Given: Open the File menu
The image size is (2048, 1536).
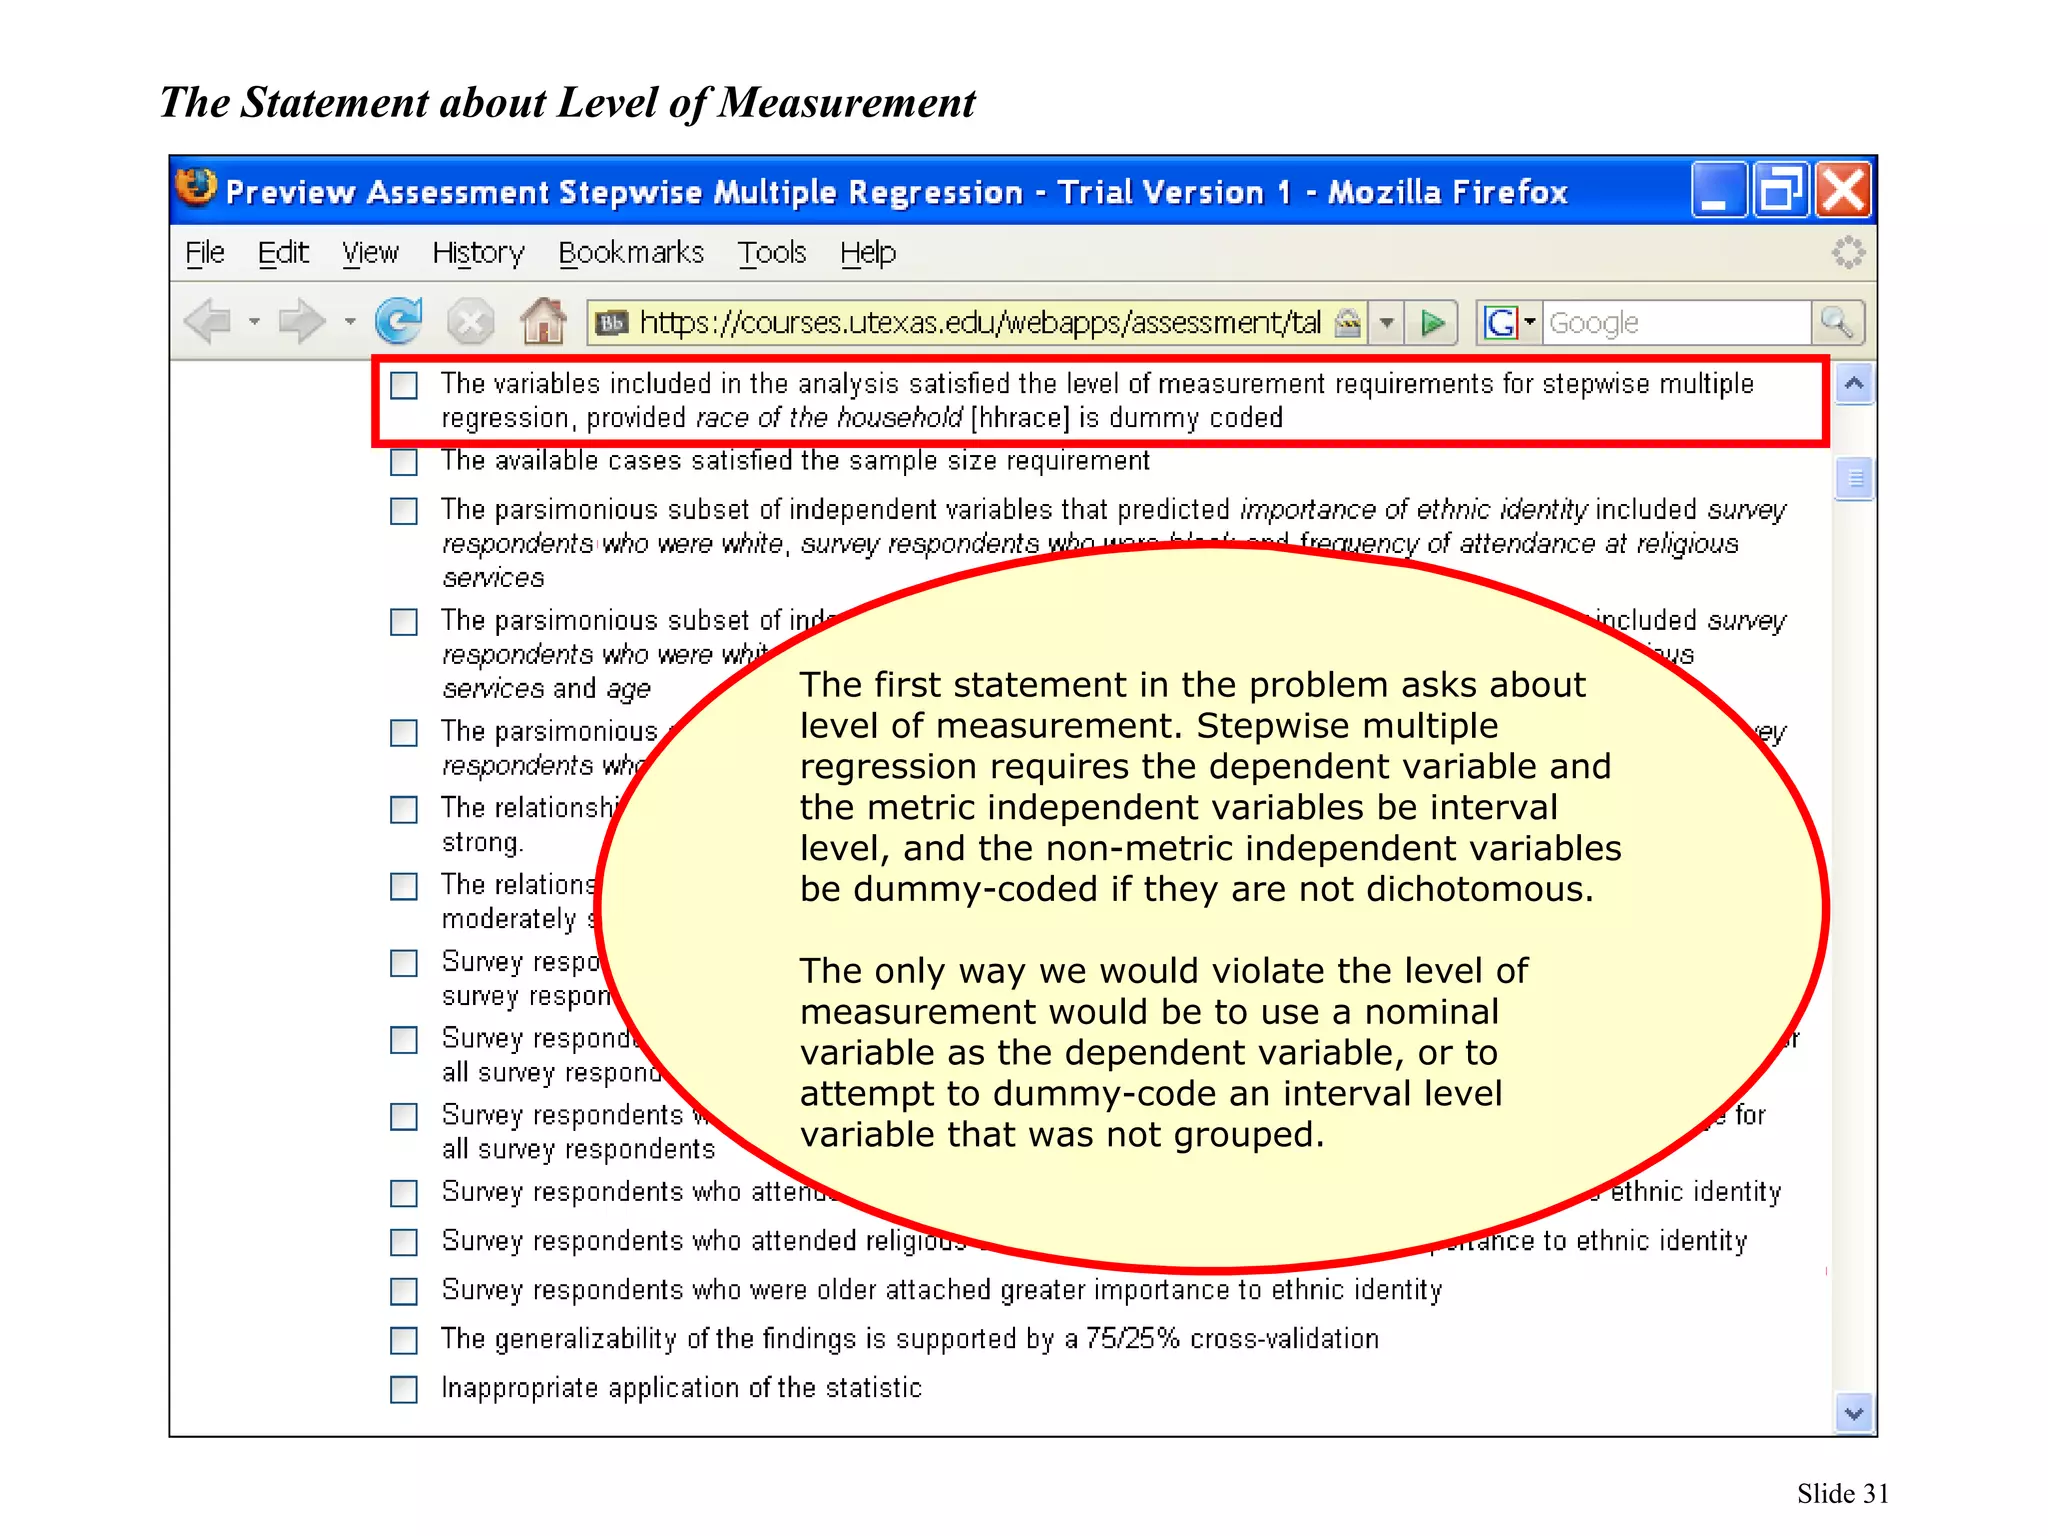Looking at the screenshot, I should pos(205,253).
